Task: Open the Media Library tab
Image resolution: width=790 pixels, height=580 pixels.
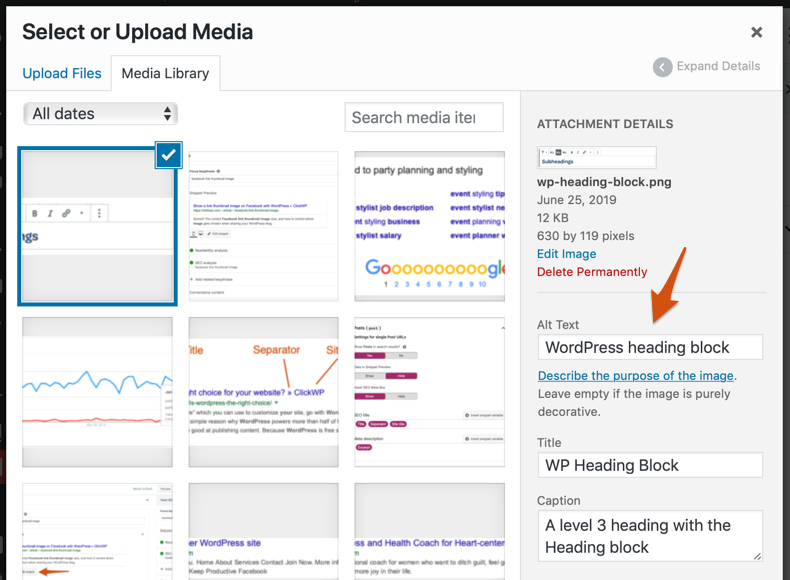Action: point(165,74)
